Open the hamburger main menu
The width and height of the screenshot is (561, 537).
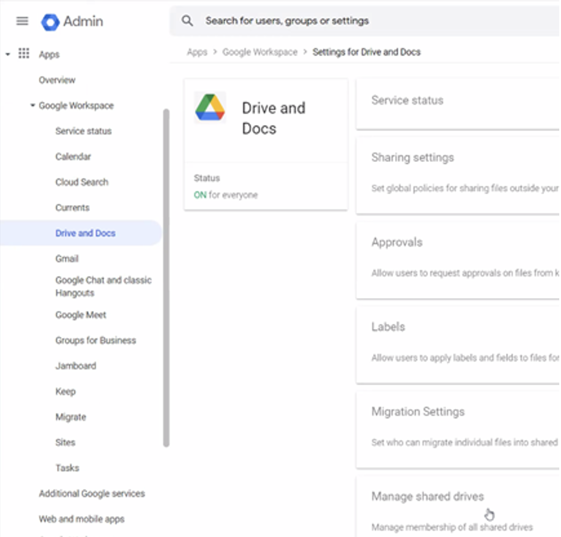point(22,21)
